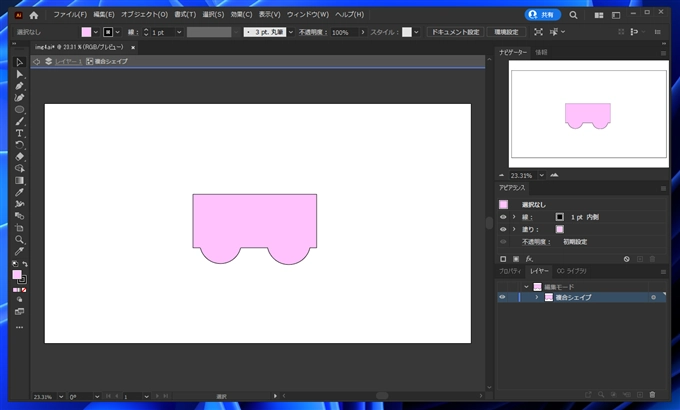Screen dimensions: 680x410
Task: Toggle visibility of stroke (線) row
Action: 503,217
